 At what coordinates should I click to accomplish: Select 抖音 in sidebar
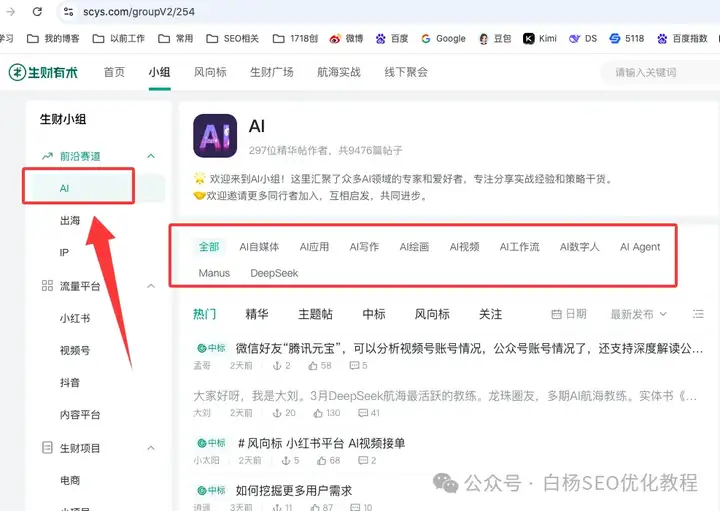pyautogui.click(x=70, y=382)
